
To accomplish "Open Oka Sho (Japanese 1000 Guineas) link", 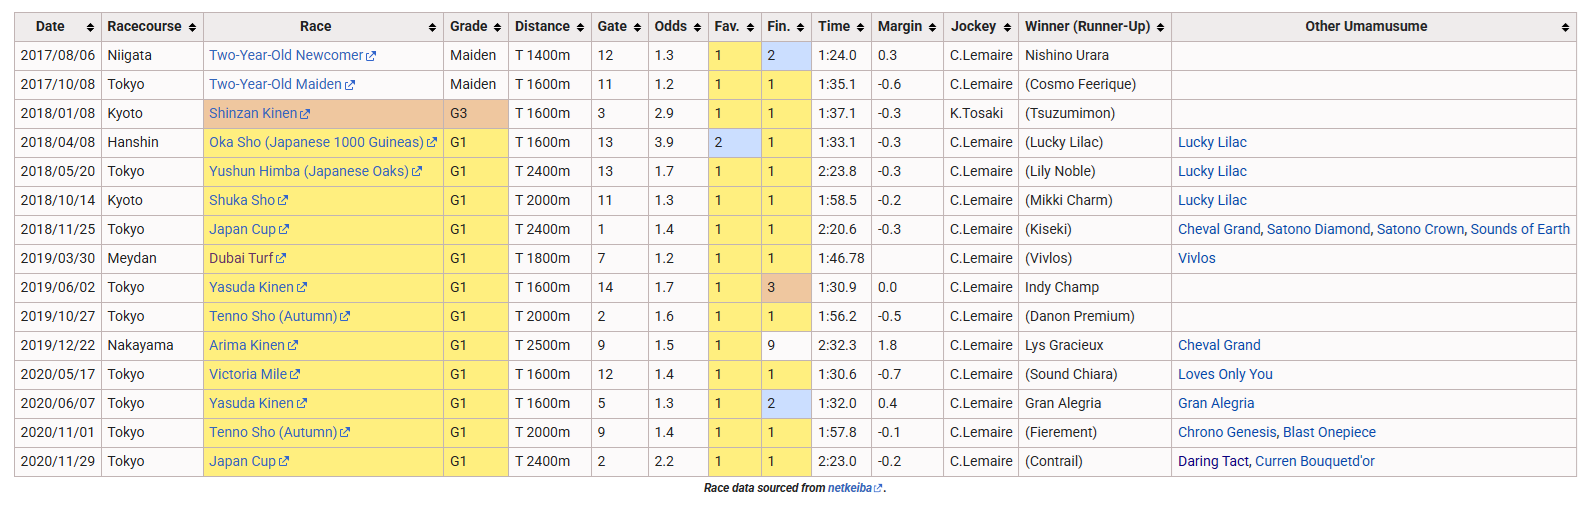I will tap(316, 143).
